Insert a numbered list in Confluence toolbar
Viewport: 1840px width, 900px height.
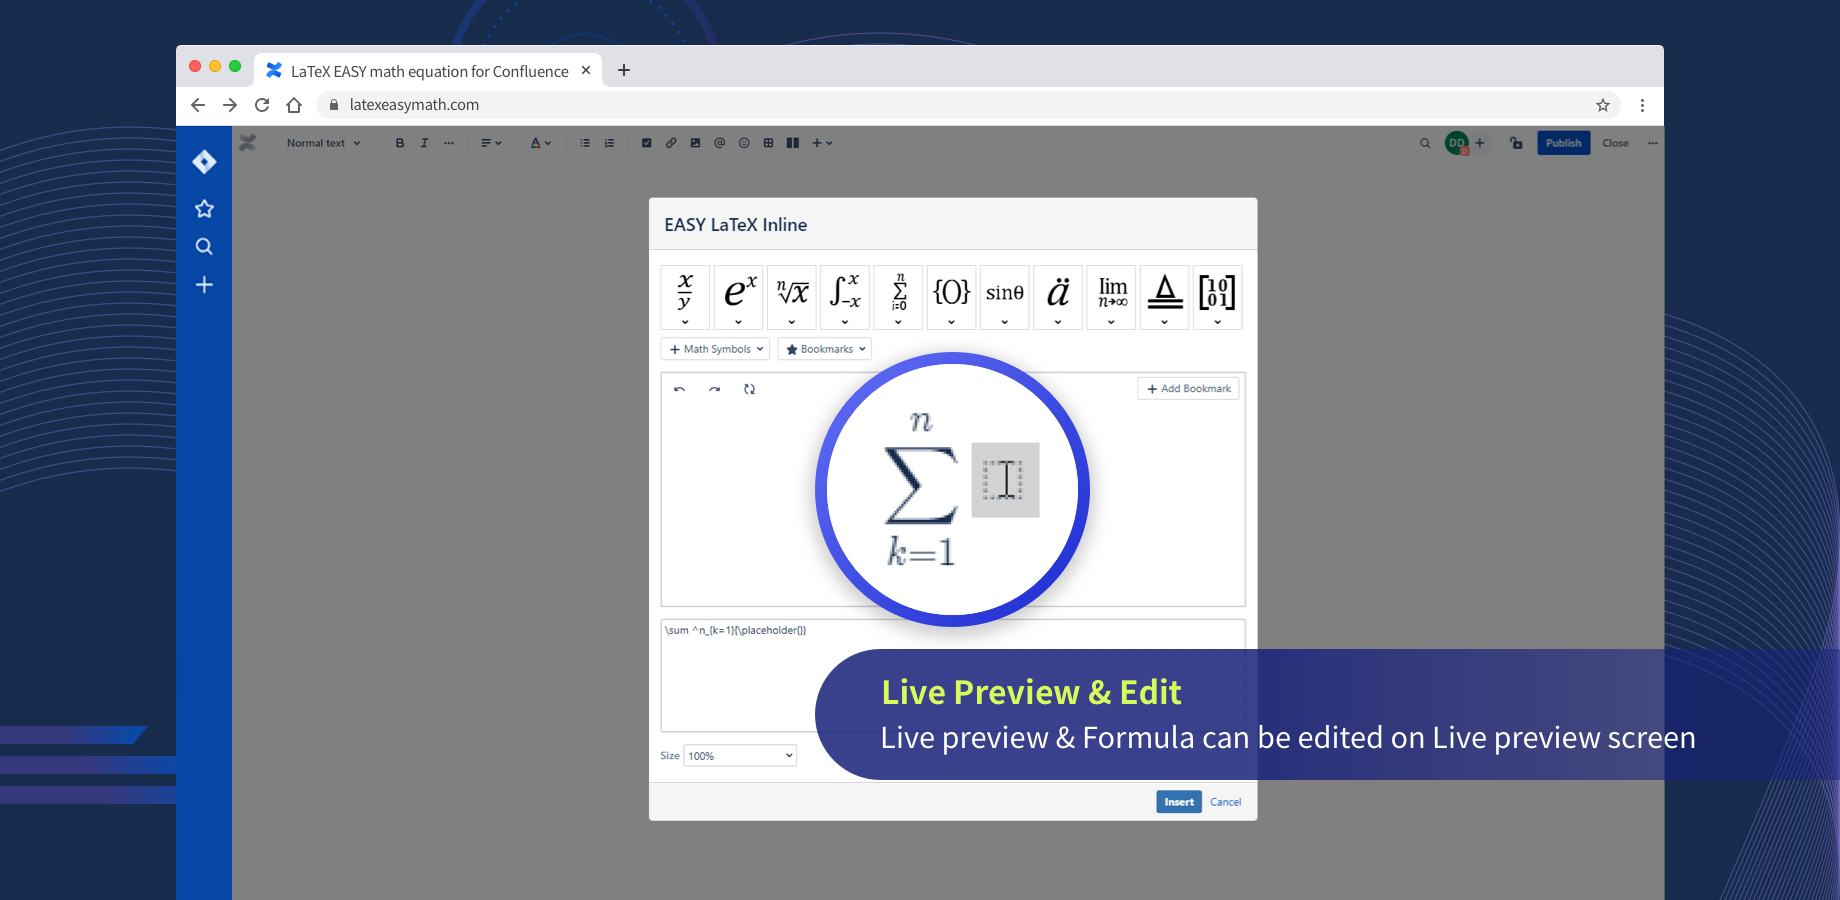609,143
